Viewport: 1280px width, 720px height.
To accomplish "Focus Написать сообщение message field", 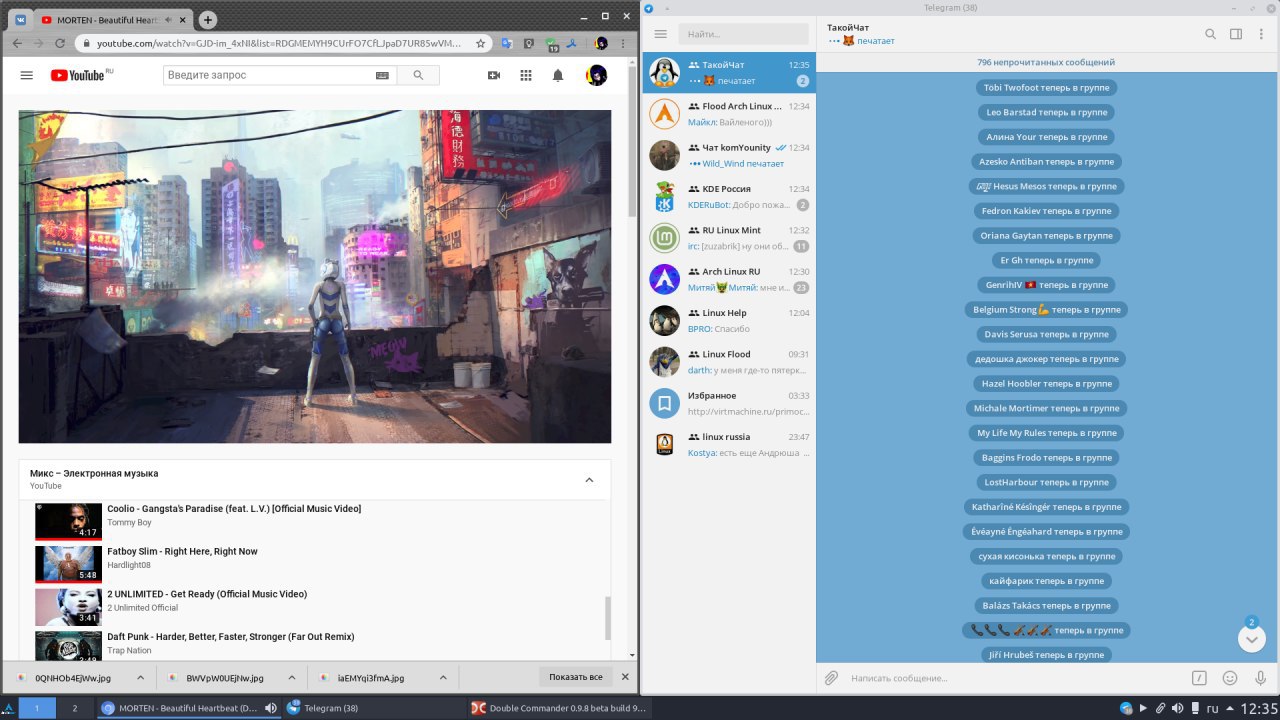I will (x=1015, y=678).
